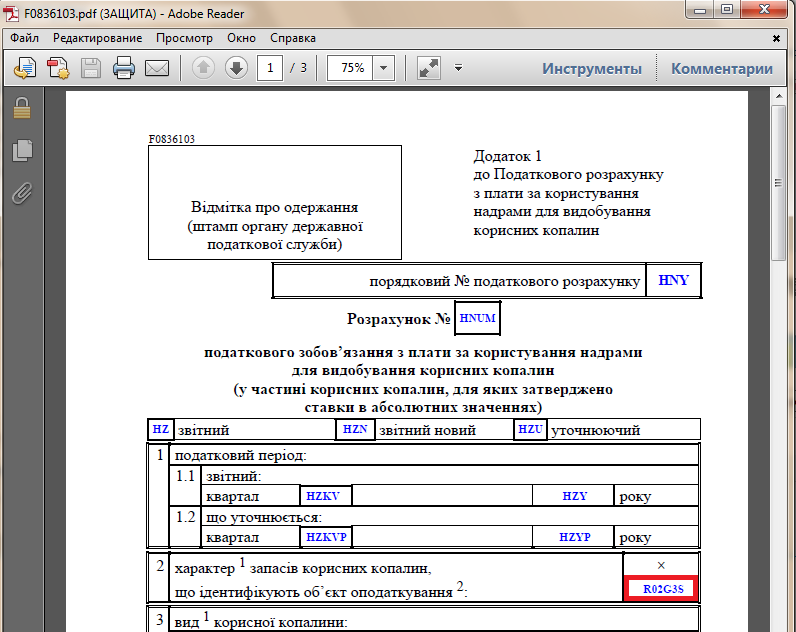Go to the previous page arrow
Screen dimensions: 796x632
coord(203,68)
